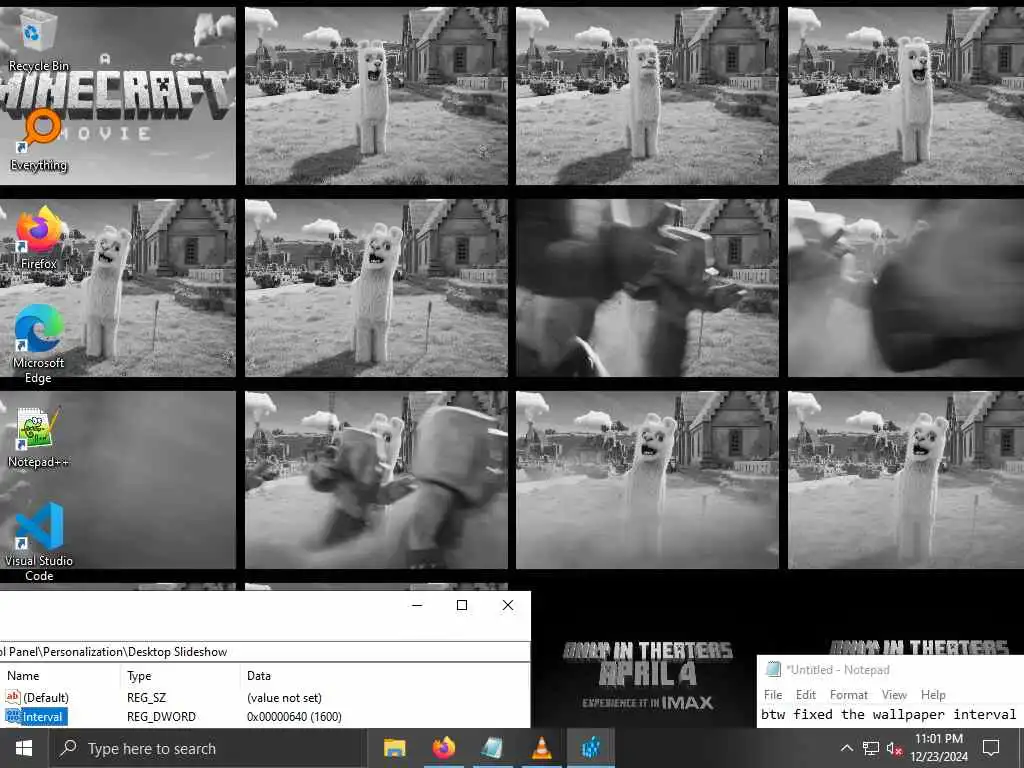
Task: Launch the Visual Studio Code desktop shortcut
Action: click(39, 542)
